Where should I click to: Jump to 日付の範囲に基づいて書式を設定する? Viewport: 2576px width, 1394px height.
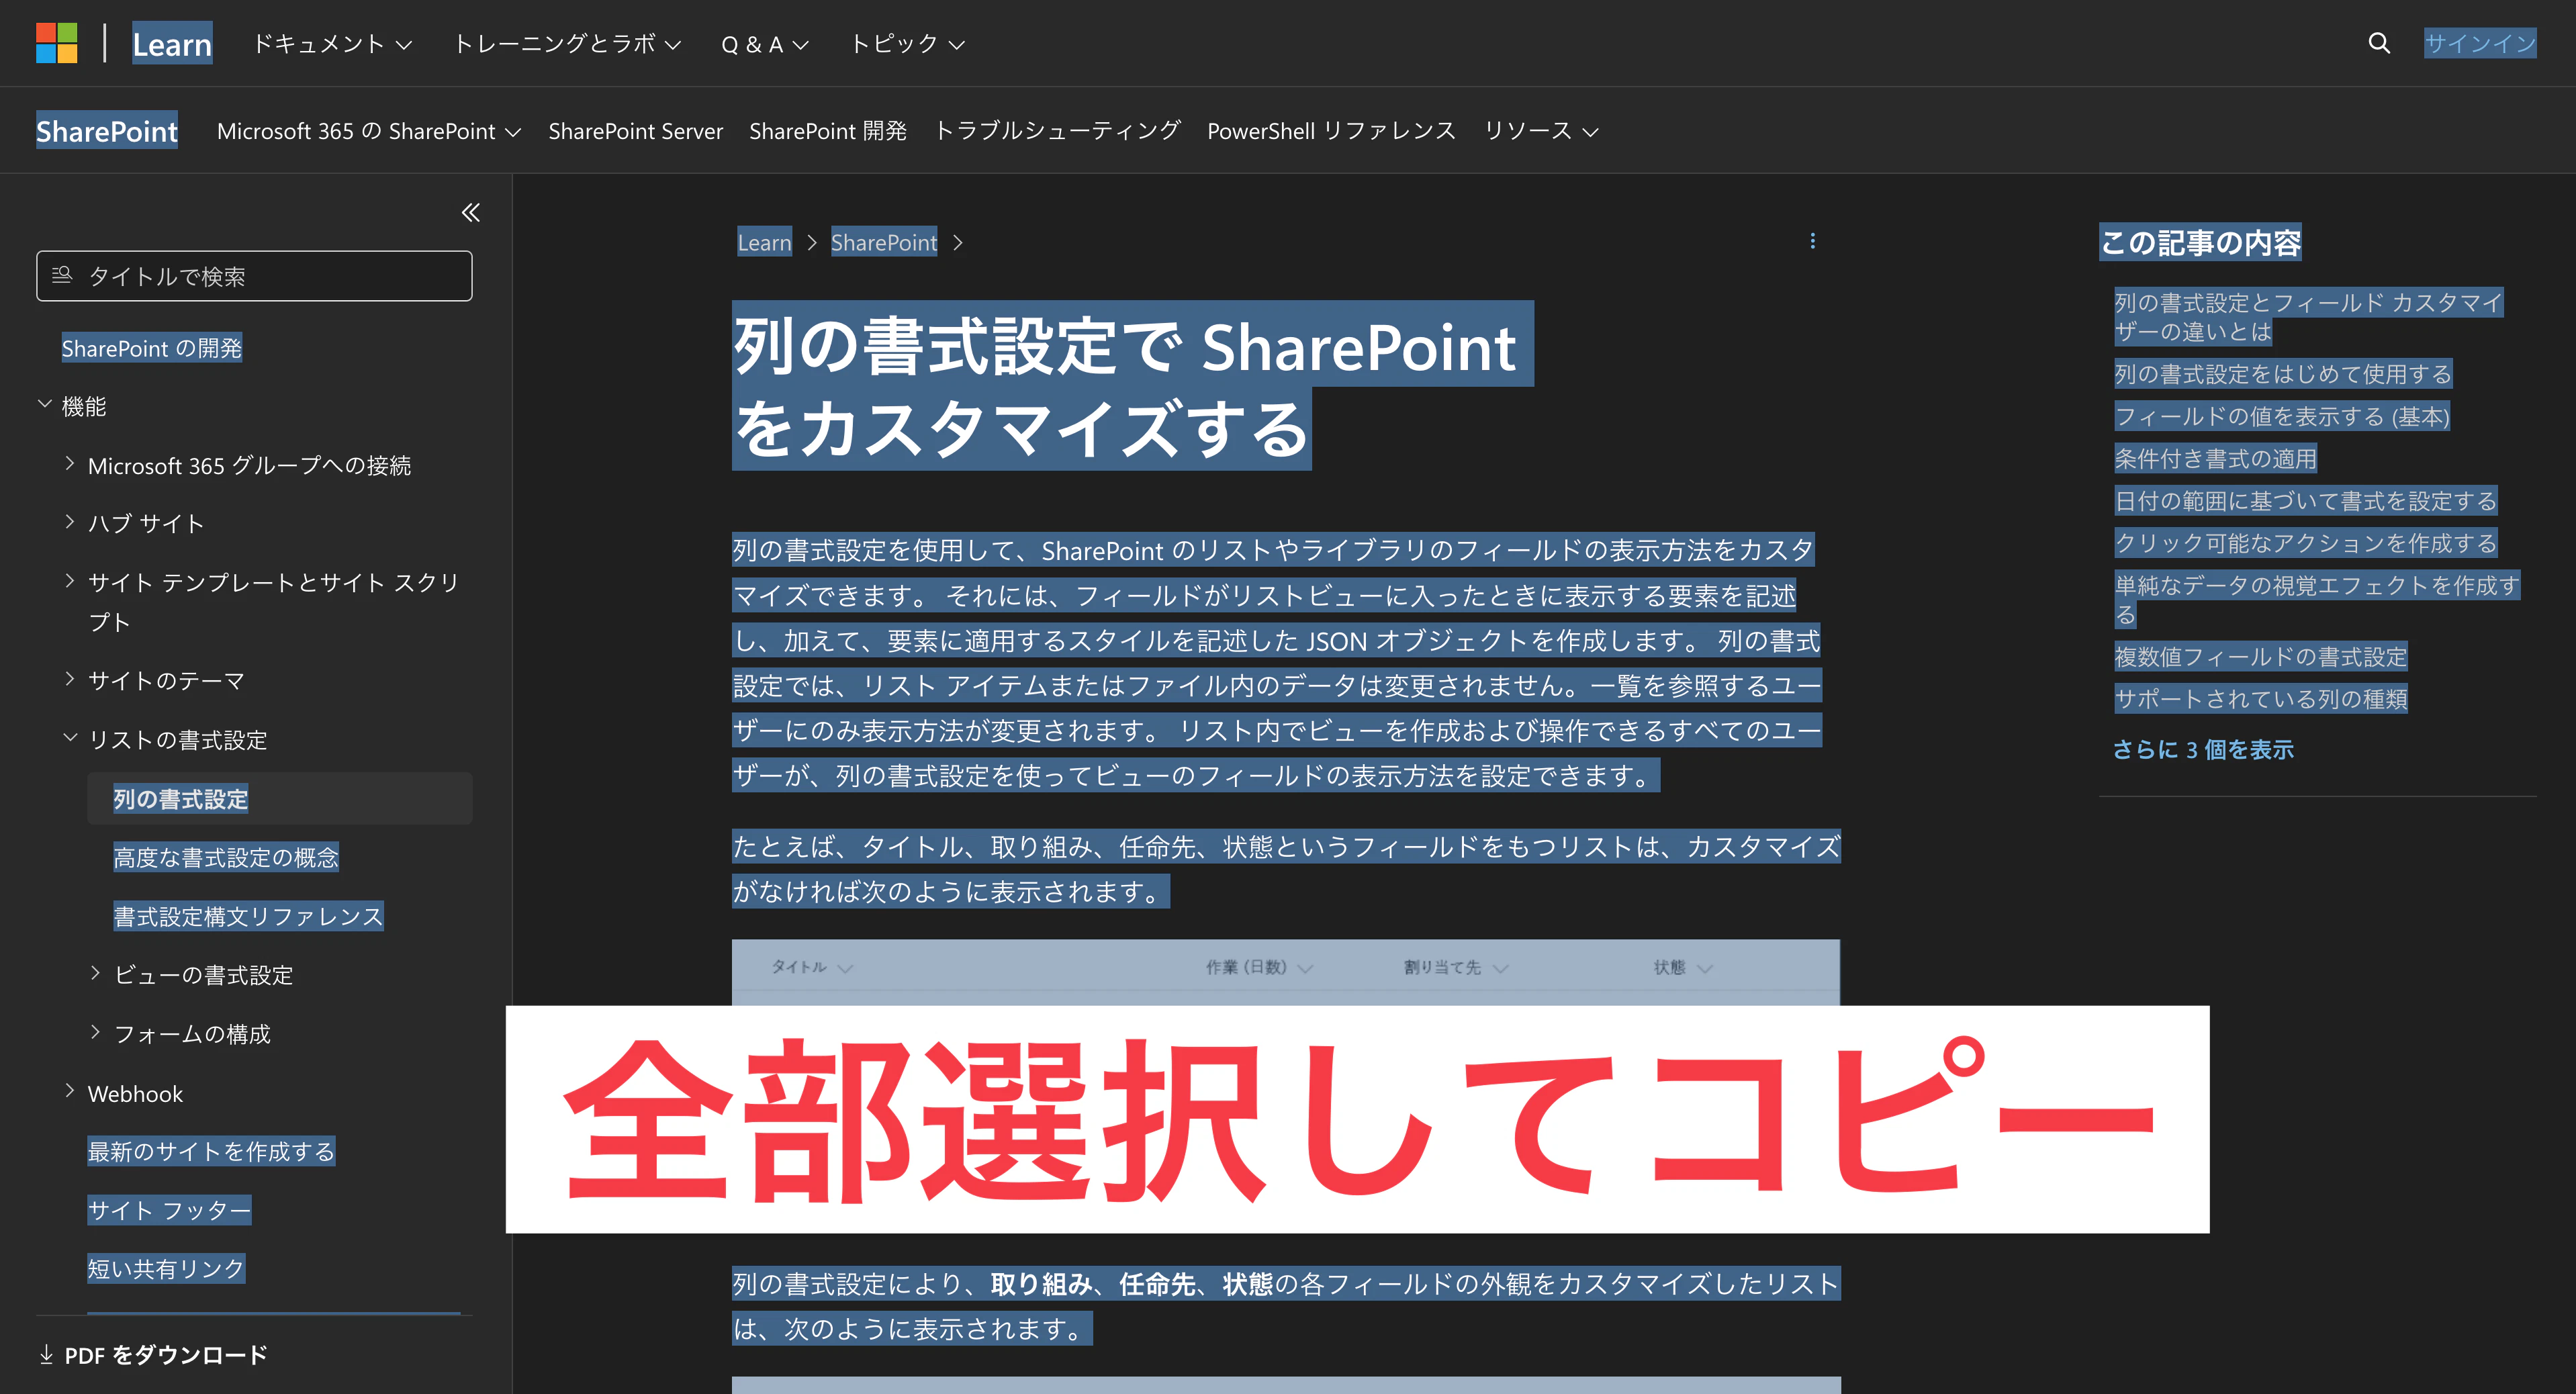click(2306, 500)
